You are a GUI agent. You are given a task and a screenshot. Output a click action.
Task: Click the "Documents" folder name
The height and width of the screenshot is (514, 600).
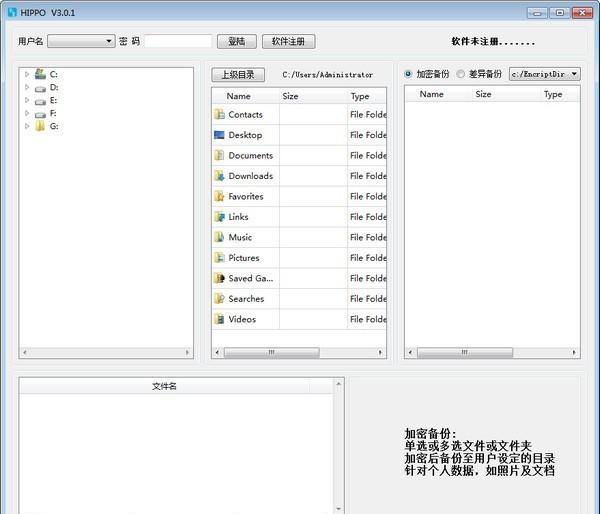(x=251, y=155)
